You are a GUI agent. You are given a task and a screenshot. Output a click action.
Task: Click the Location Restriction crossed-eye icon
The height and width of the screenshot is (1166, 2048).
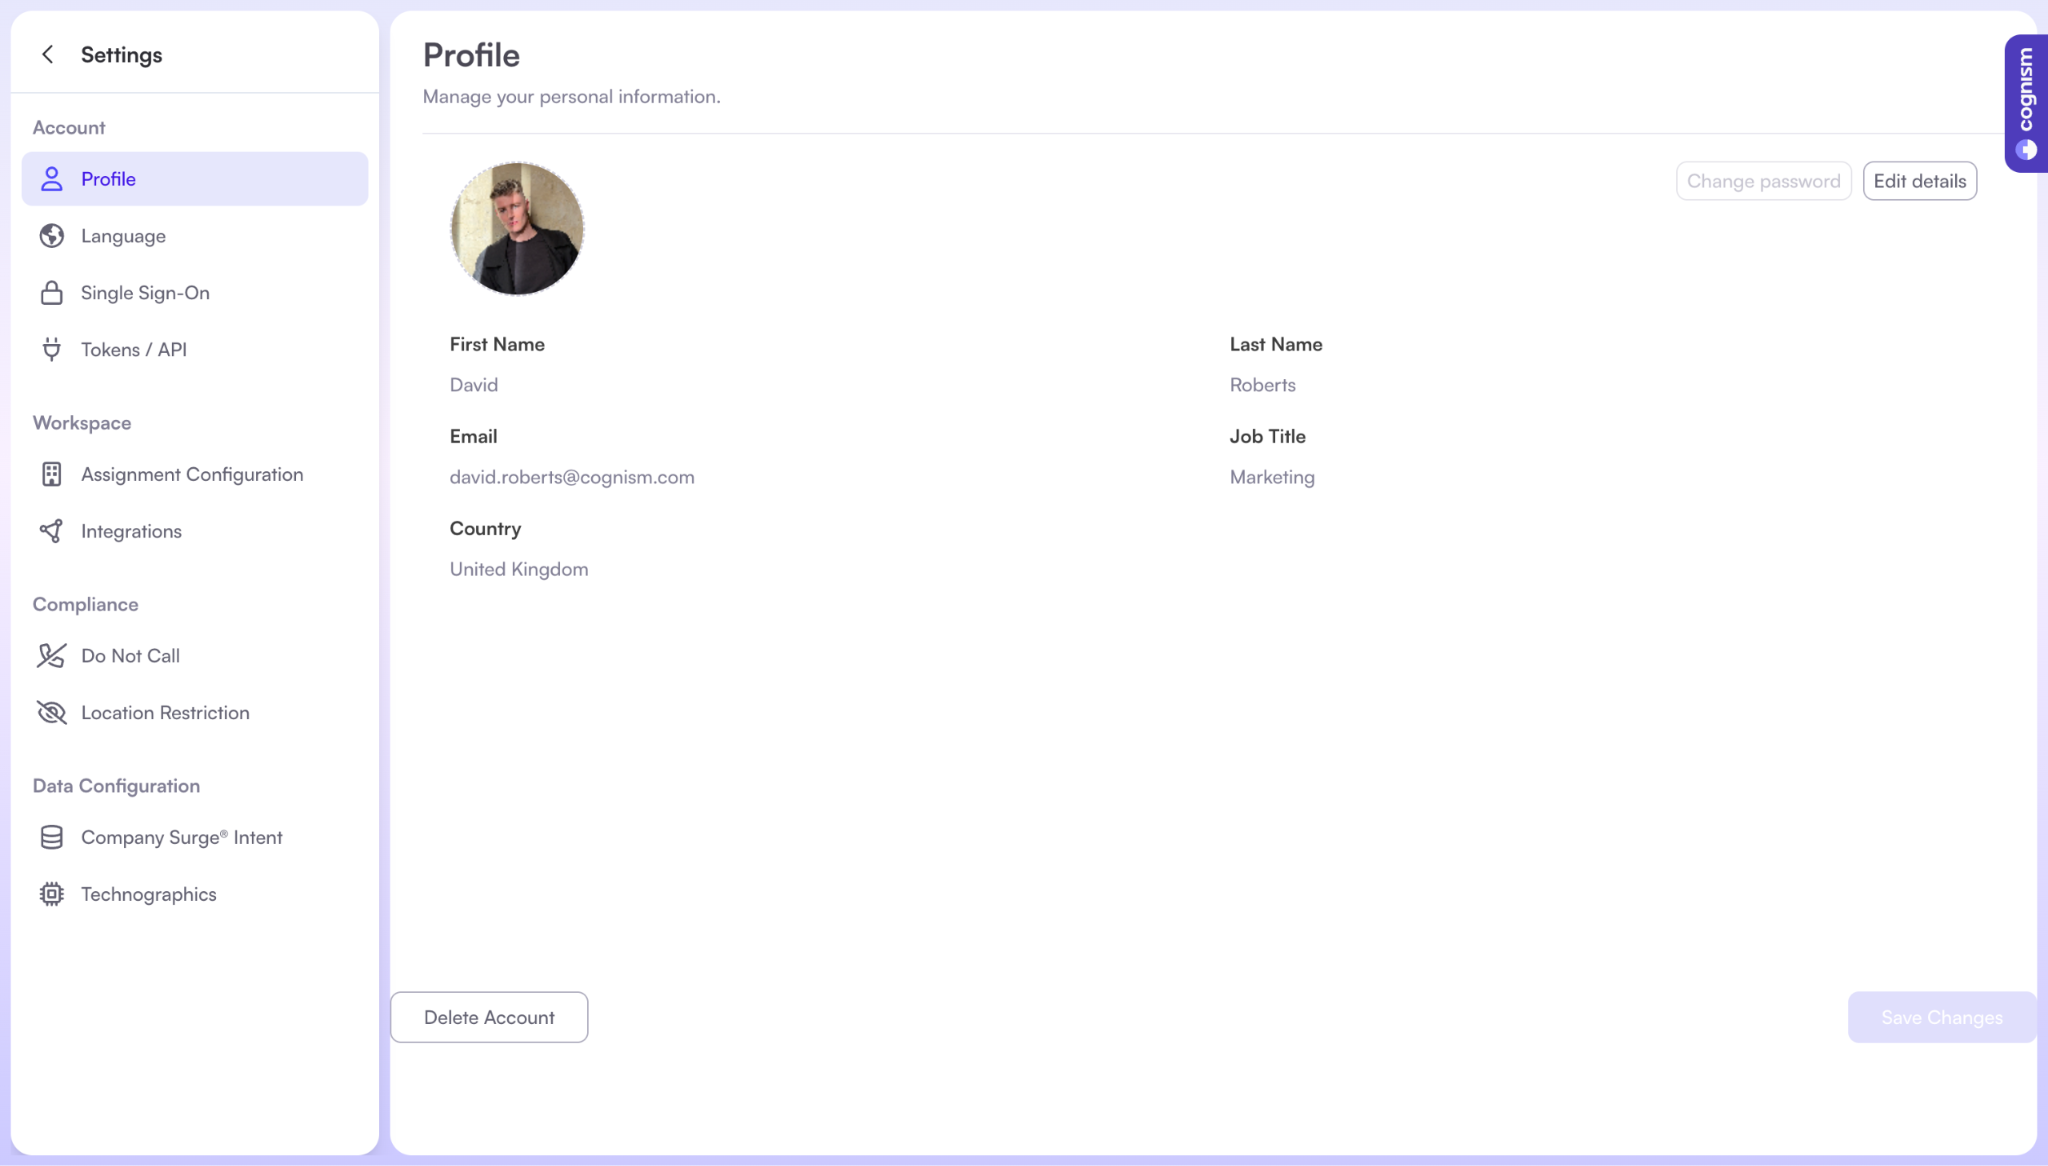pos(51,712)
